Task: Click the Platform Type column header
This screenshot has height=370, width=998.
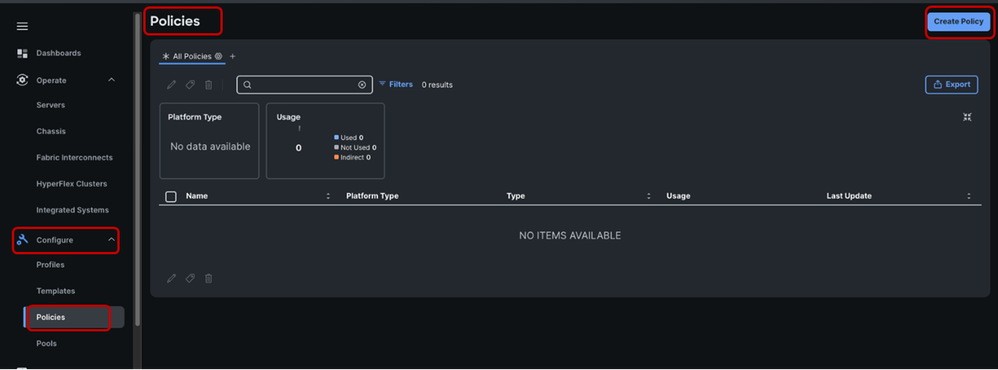Action: click(372, 196)
